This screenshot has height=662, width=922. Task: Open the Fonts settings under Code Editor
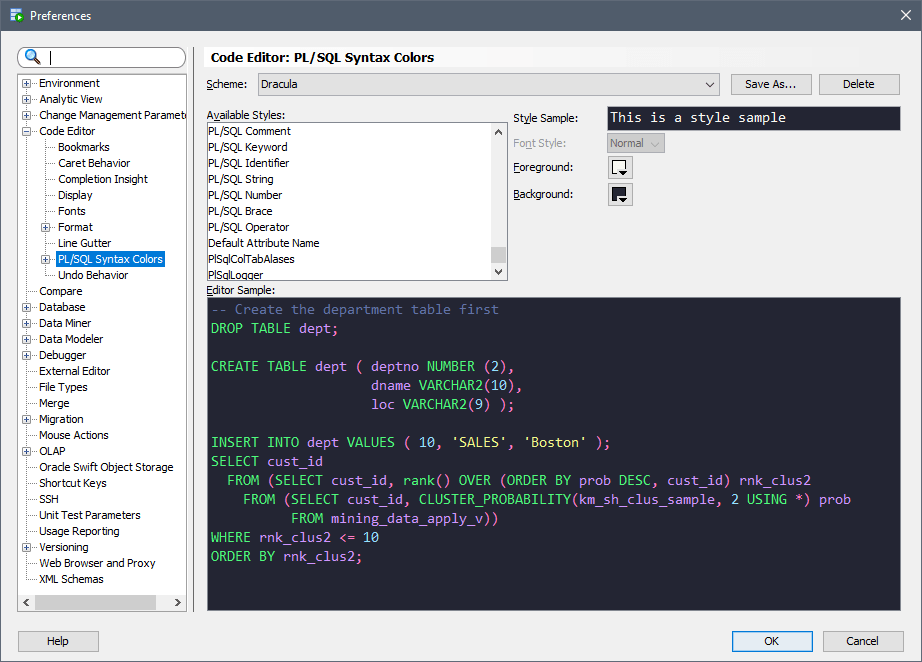tap(71, 211)
